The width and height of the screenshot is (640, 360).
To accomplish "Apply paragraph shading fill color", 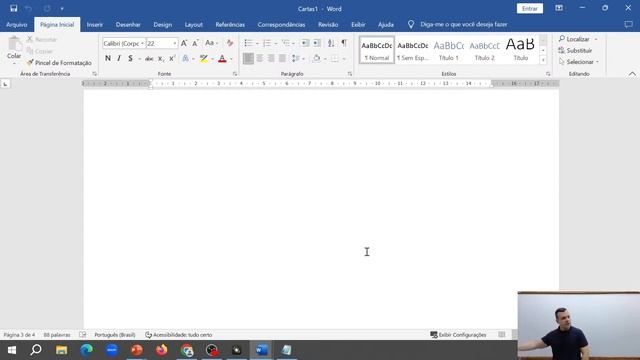I will point(316,58).
